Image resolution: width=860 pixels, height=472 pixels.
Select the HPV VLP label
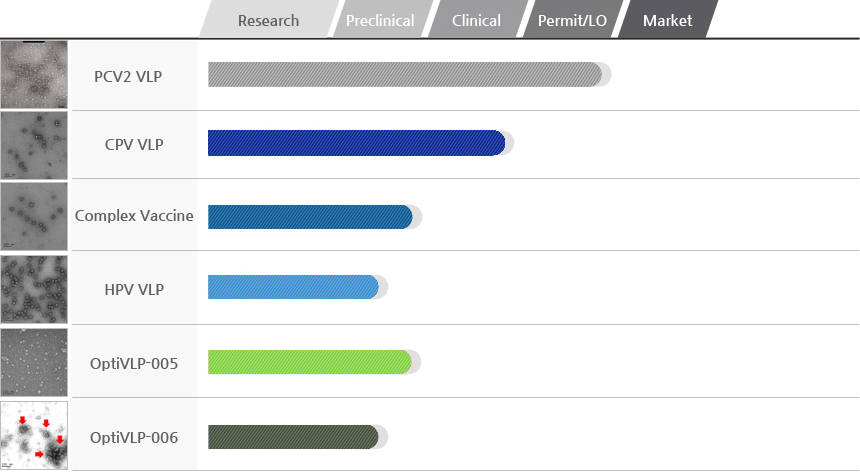(x=134, y=289)
